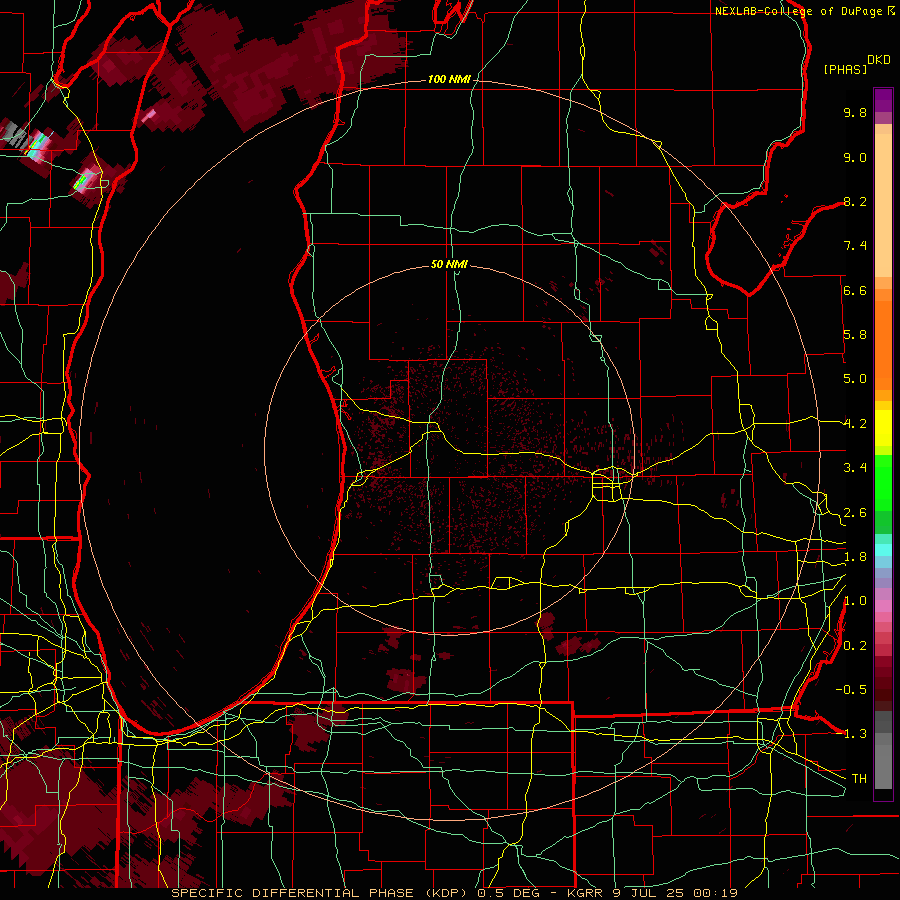The height and width of the screenshot is (900, 900).
Task: Click the 1.0 value on the color scale
Action: tap(855, 601)
